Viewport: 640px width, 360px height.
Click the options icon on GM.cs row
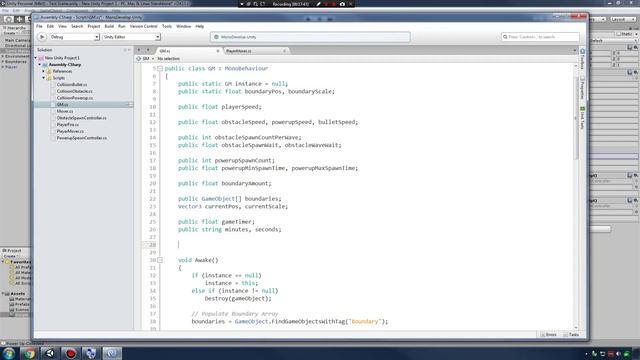coord(130,104)
